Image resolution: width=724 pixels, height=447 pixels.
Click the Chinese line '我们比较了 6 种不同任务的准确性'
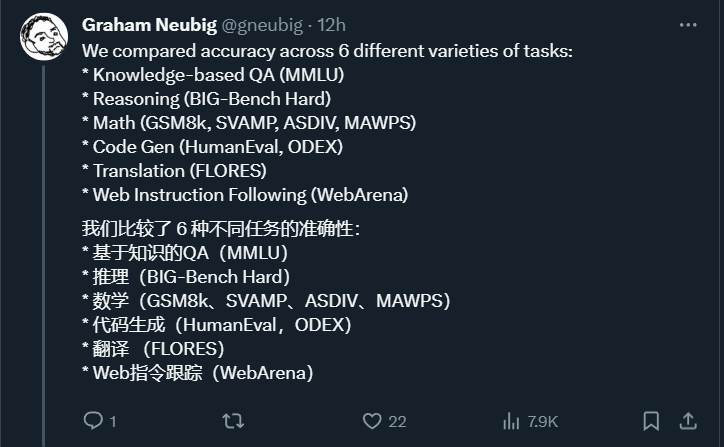220,229
